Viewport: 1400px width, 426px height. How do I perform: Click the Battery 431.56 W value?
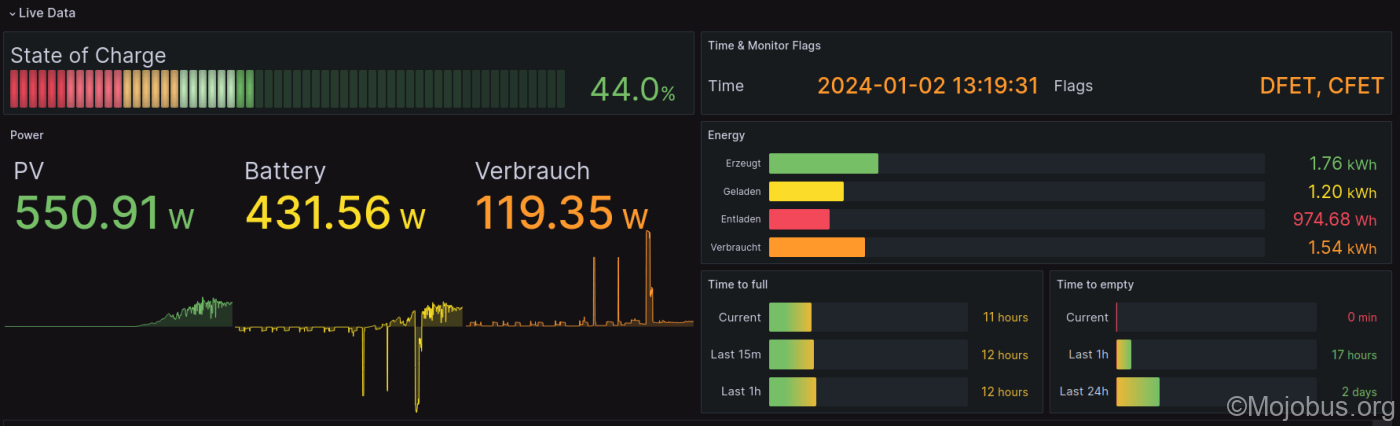(335, 213)
